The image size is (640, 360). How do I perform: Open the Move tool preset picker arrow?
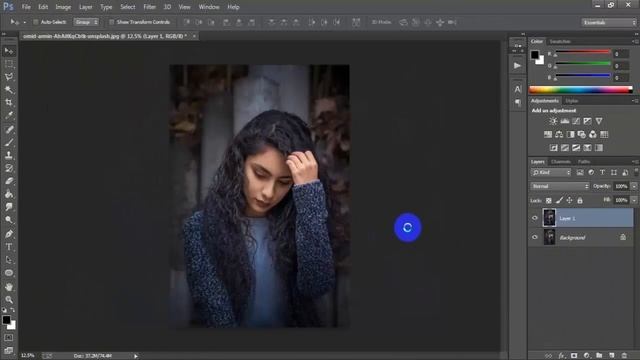[x=24, y=22]
